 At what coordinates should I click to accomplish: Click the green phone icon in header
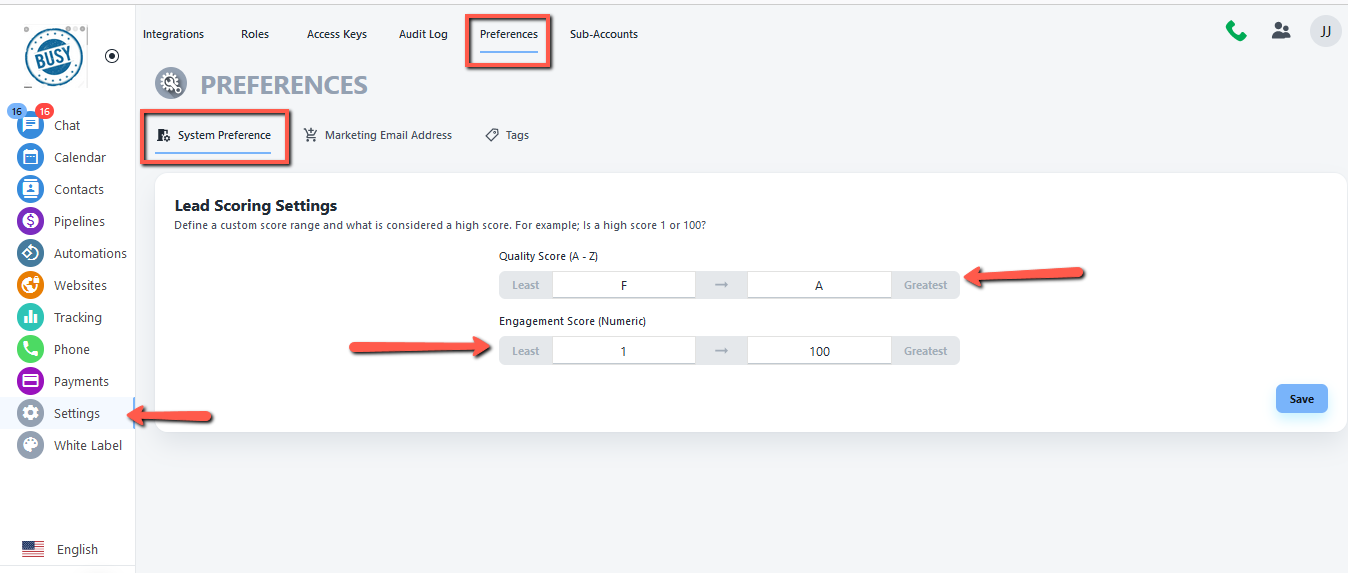point(1236,31)
